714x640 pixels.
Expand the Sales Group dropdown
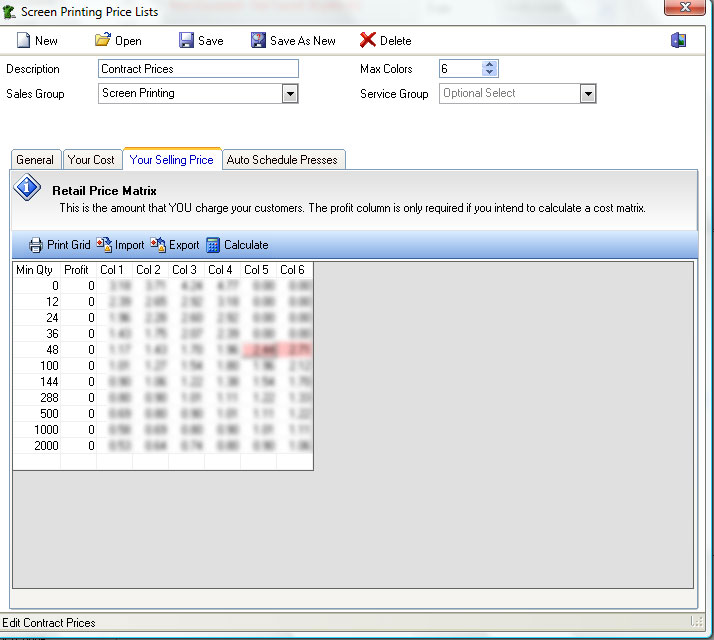[290, 94]
